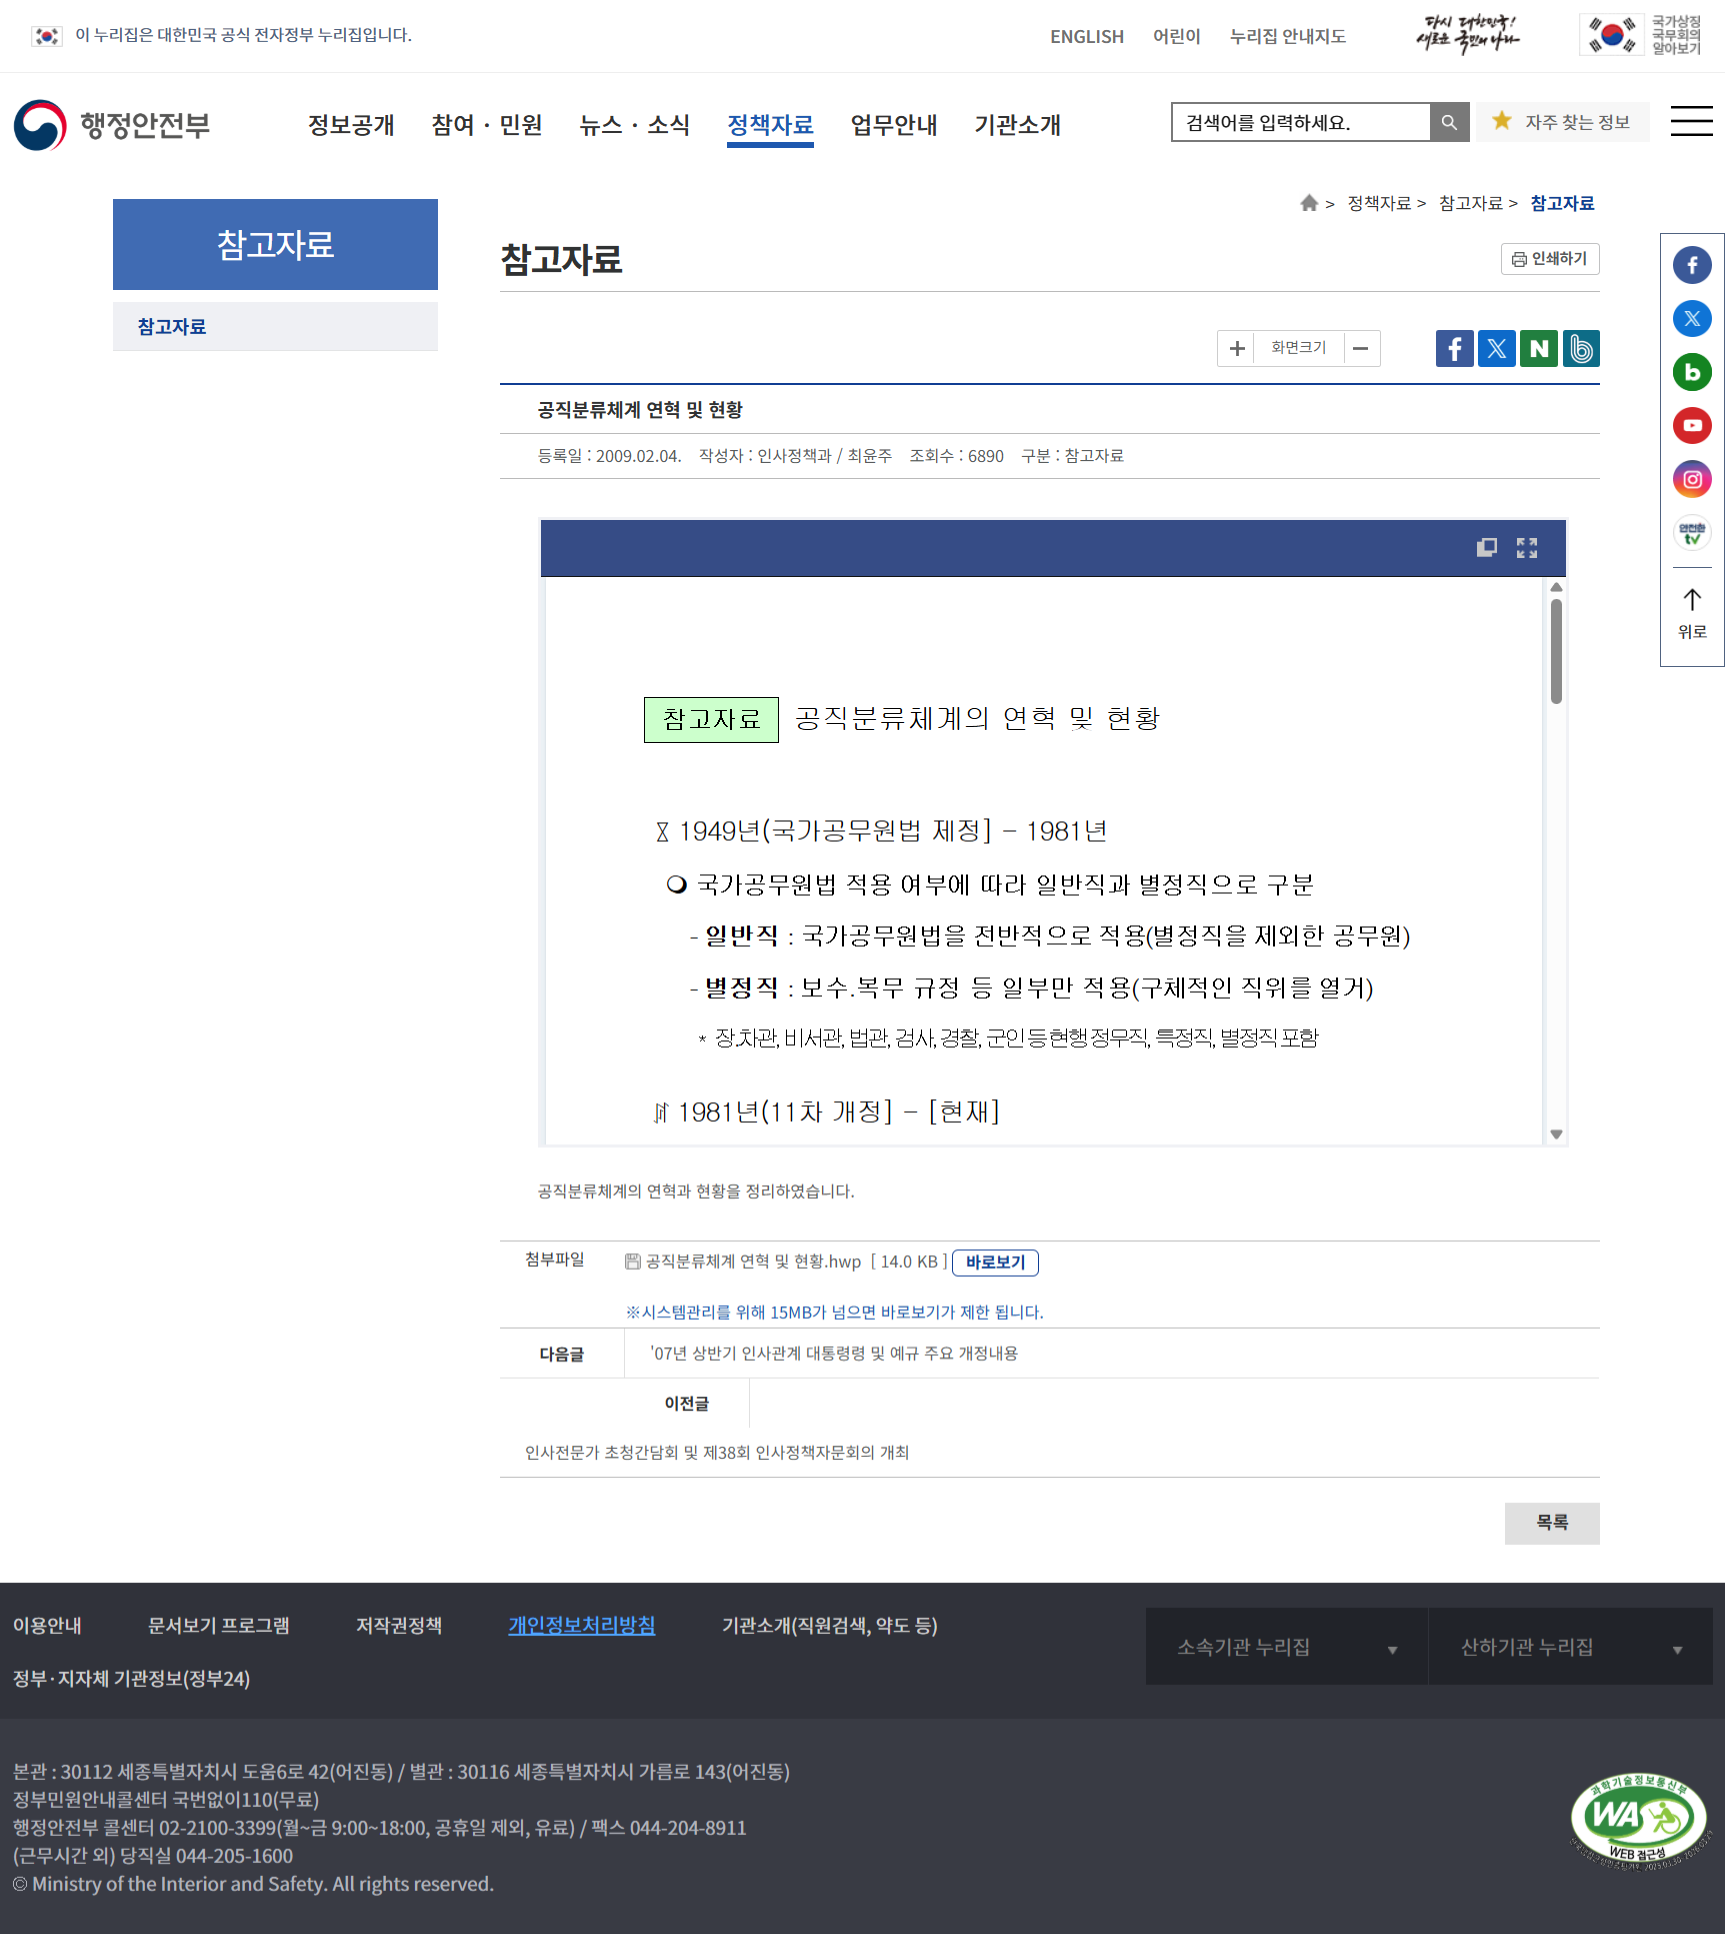The width and height of the screenshot is (1725, 1936).
Task: Click the 목록 list button
Action: [1551, 1523]
